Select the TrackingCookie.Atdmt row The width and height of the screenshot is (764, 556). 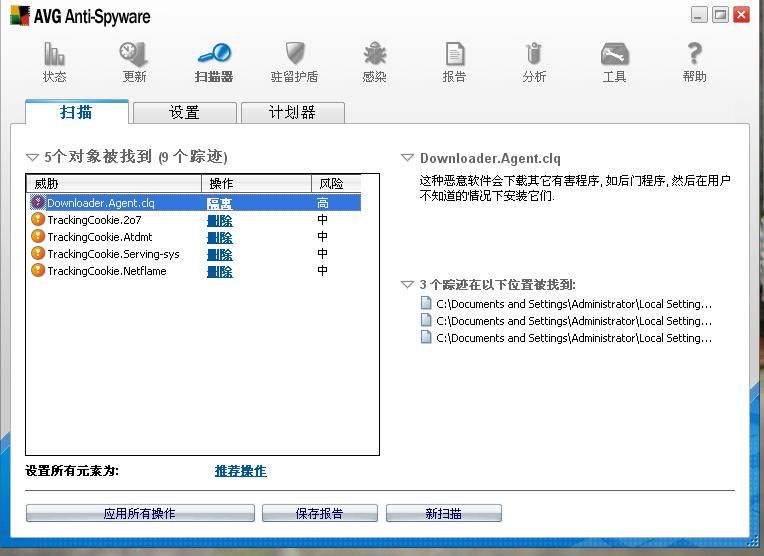195,237
